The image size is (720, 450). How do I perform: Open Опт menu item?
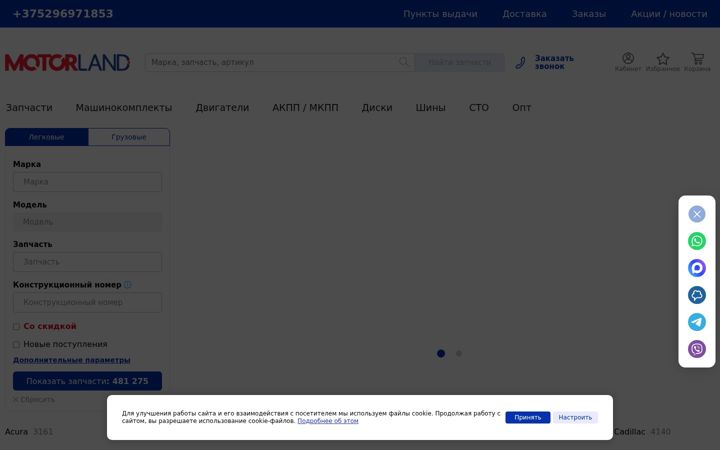click(522, 107)
